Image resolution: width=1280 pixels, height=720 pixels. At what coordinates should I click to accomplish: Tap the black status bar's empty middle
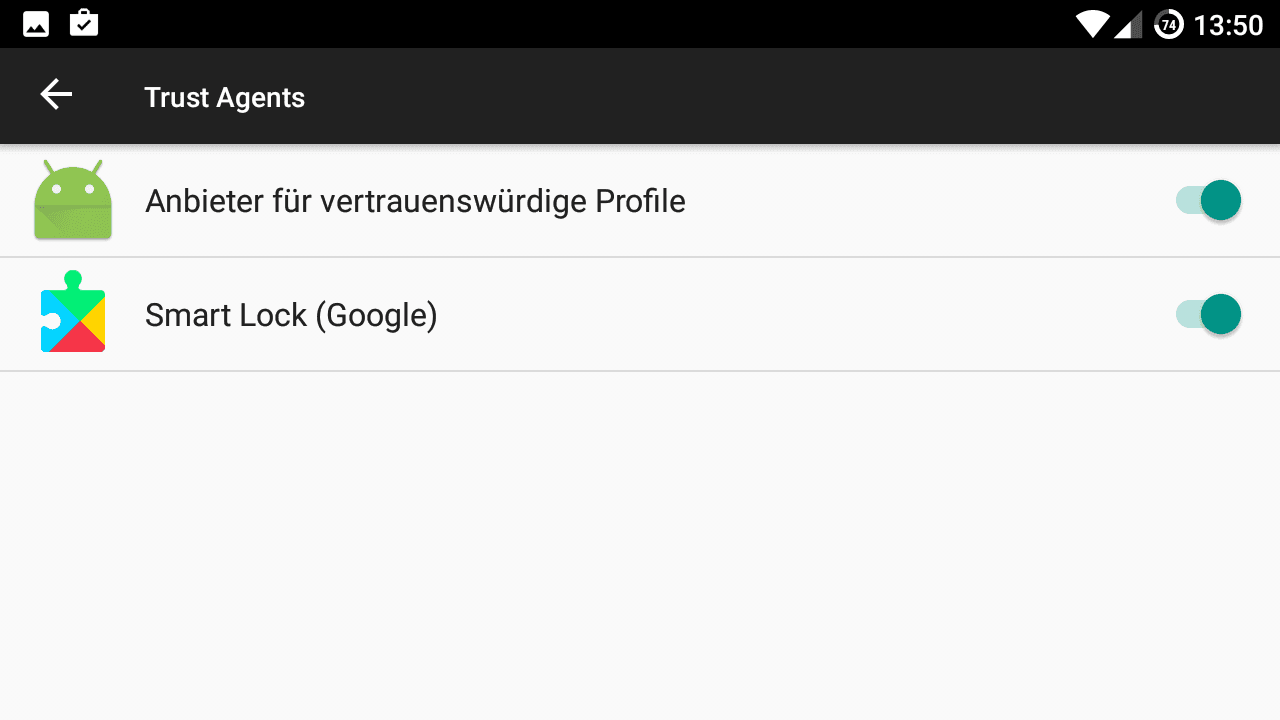580,24
